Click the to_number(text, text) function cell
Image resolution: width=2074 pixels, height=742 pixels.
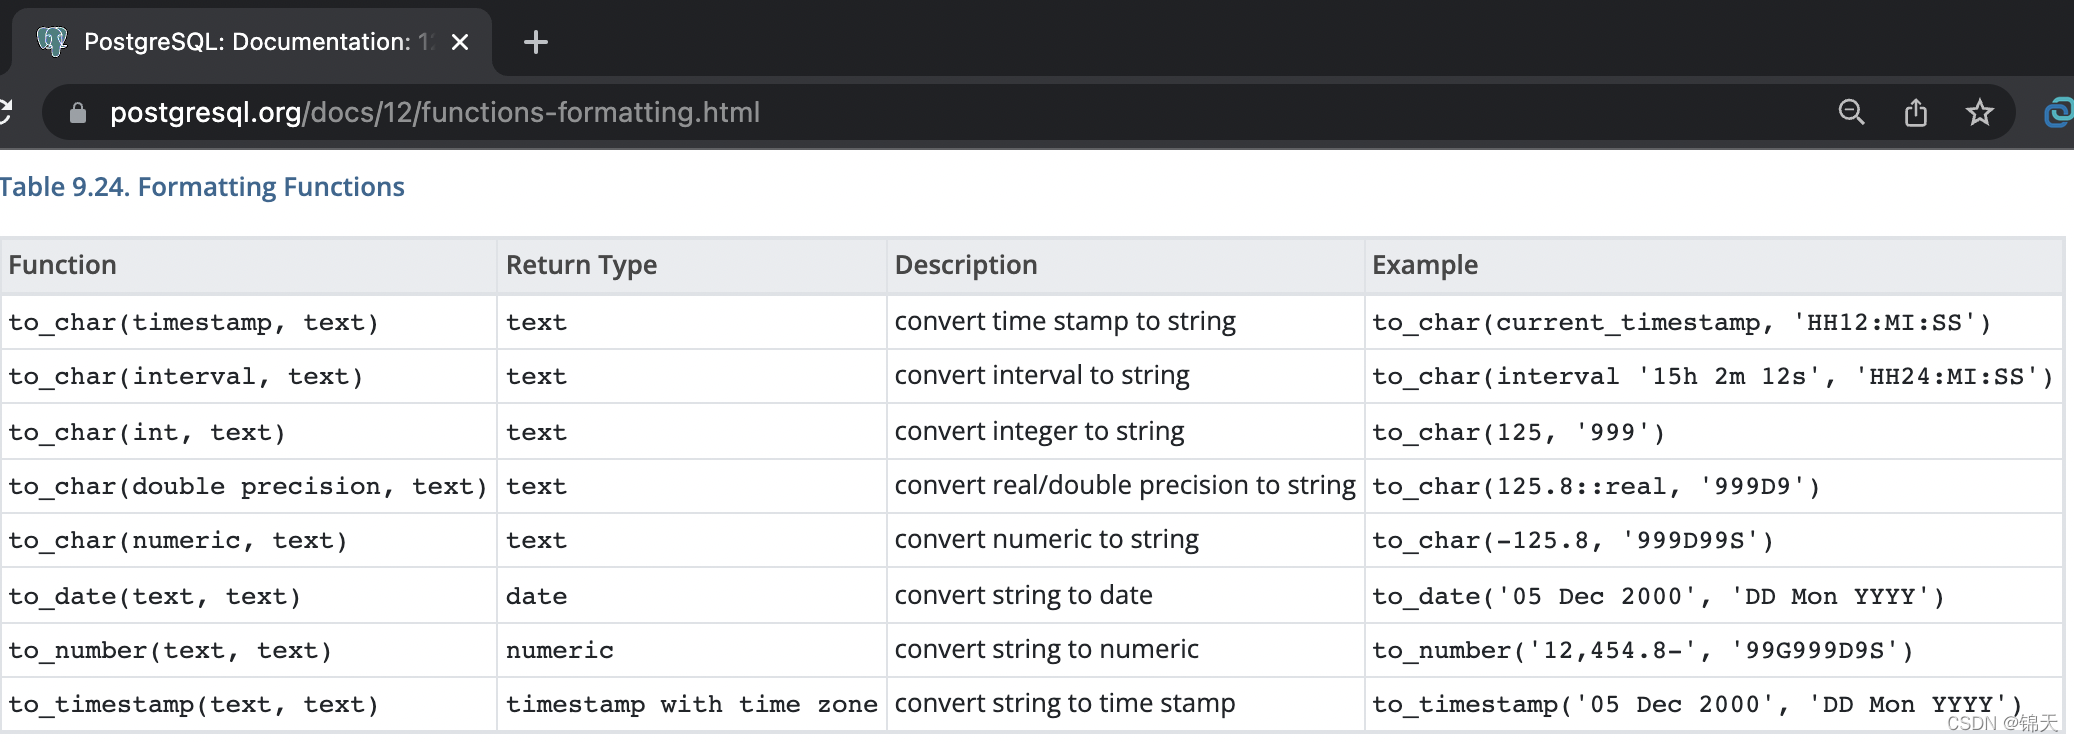pyautogui.click(x=170, y=650)
